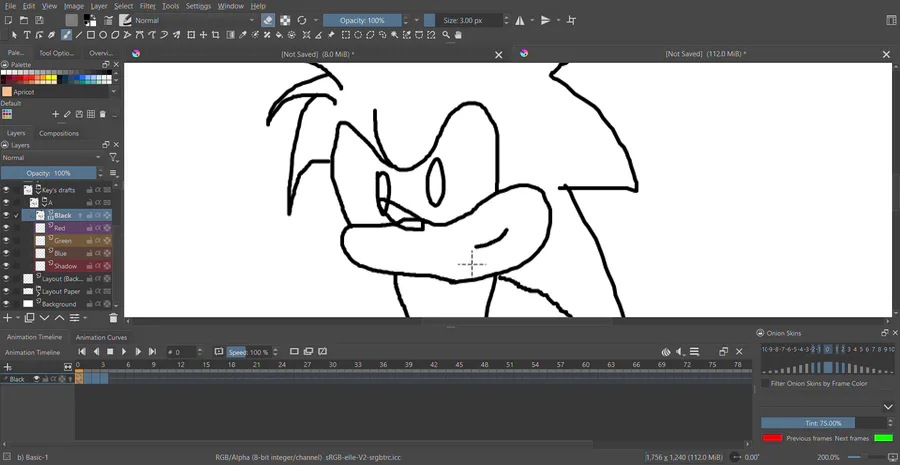
Task: Select the Transform tool
Action: tap(191, 35)
